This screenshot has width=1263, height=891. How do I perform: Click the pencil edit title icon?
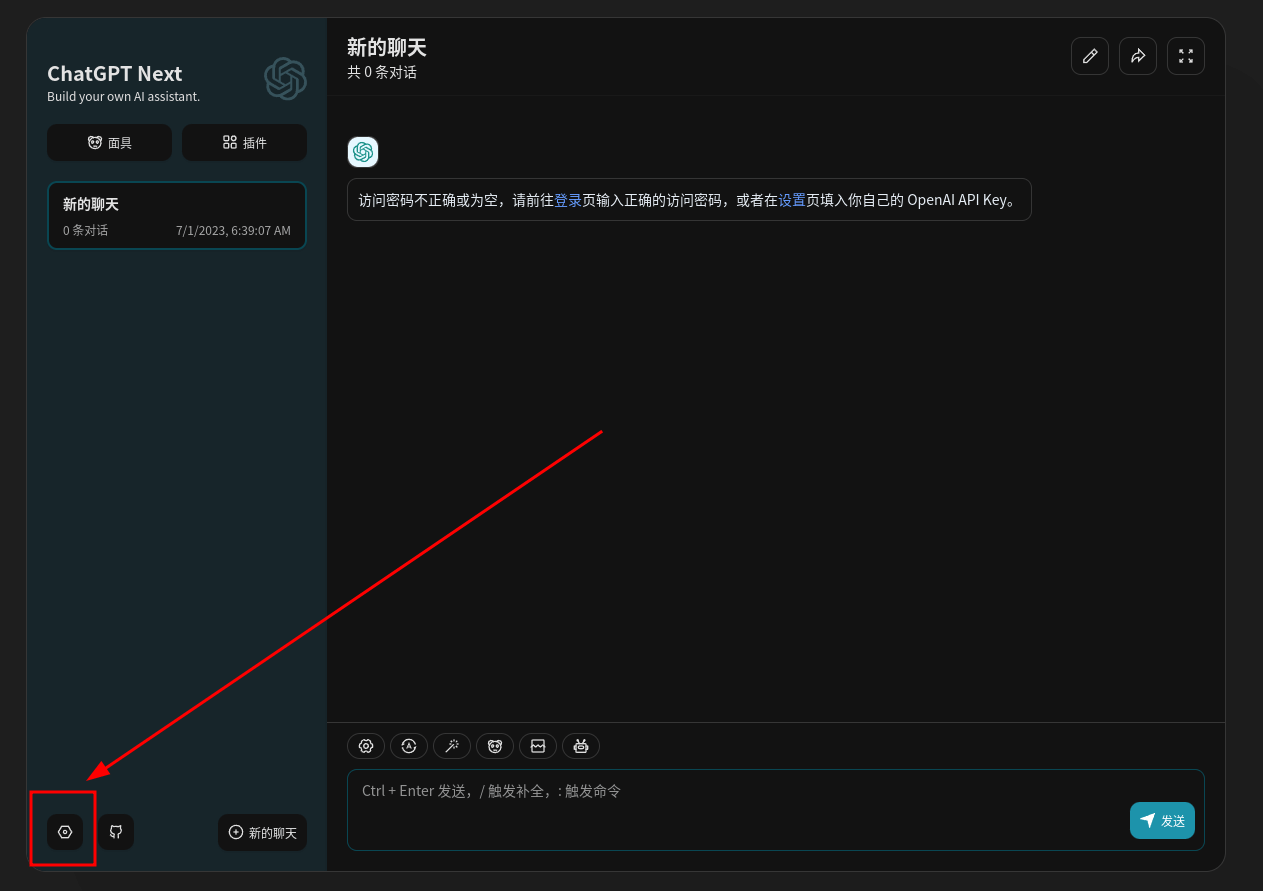point(1090,56)
